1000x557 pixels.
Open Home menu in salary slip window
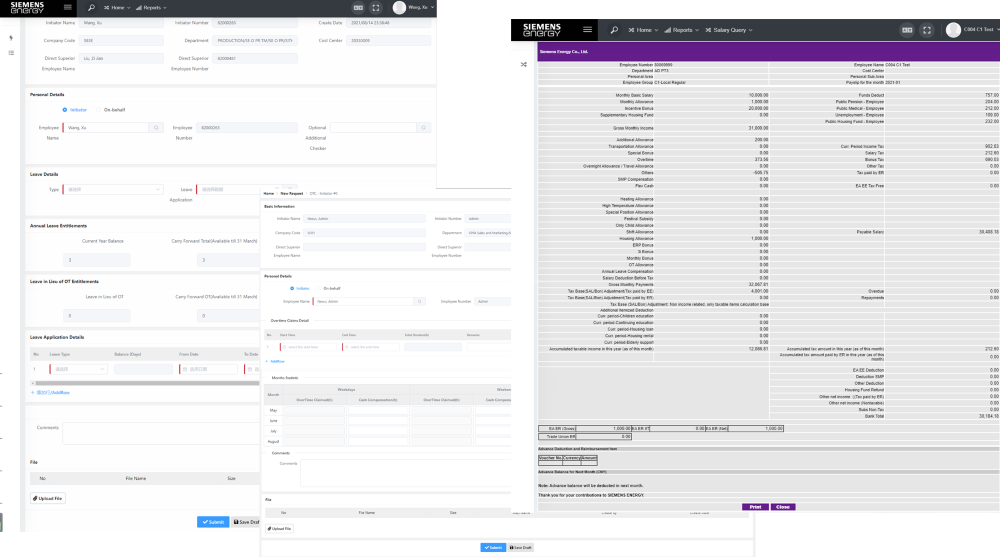click(643, 30)
